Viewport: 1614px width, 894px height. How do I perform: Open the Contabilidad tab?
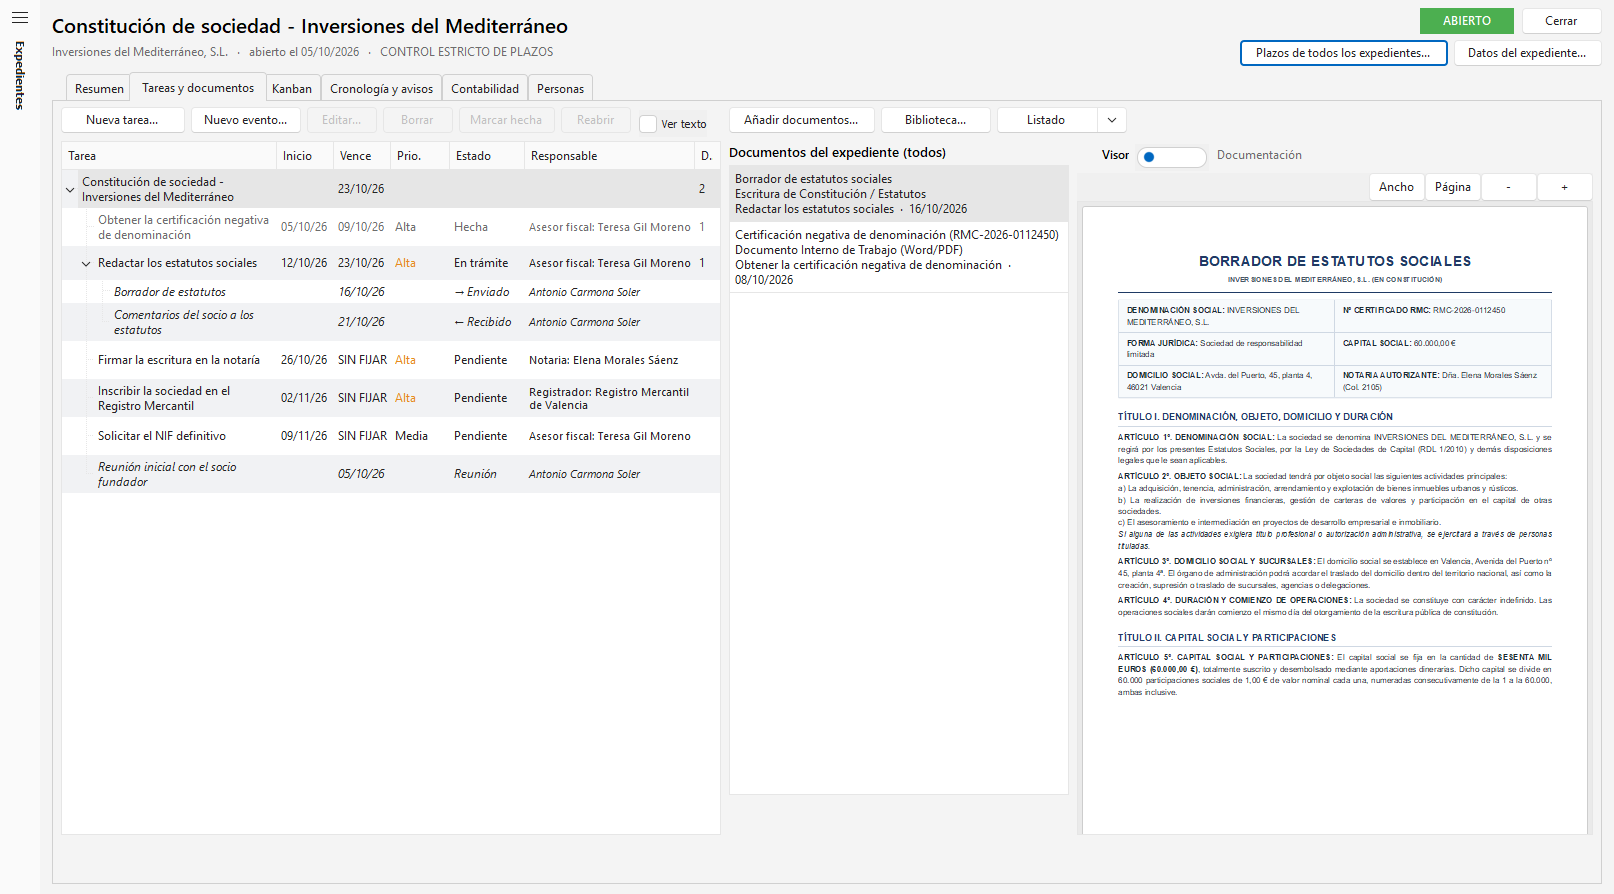tap(485, 89)
